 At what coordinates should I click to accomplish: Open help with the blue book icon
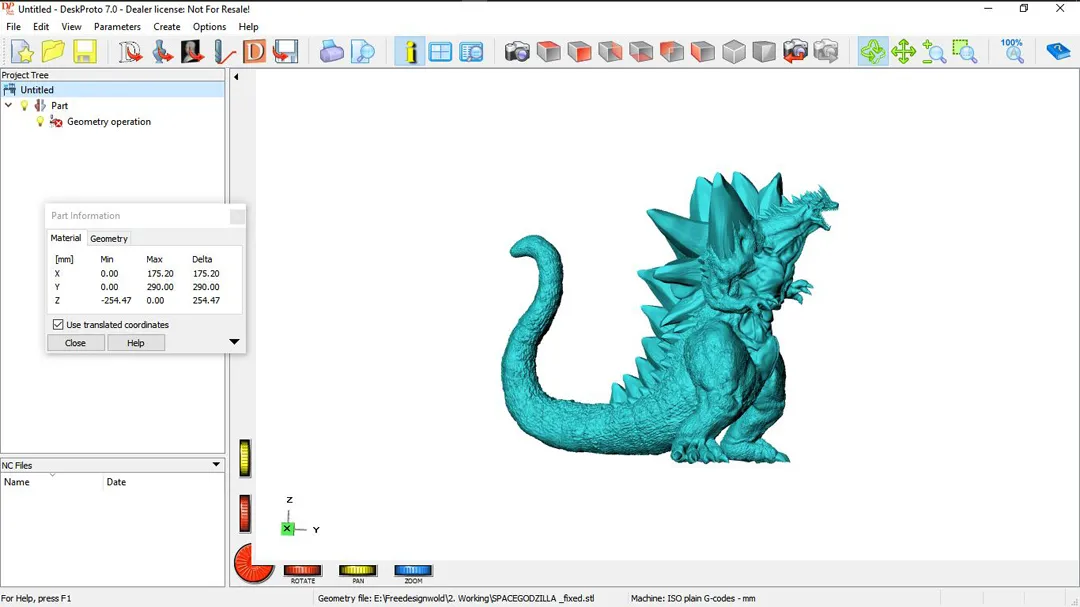(x=1058, y=52)
